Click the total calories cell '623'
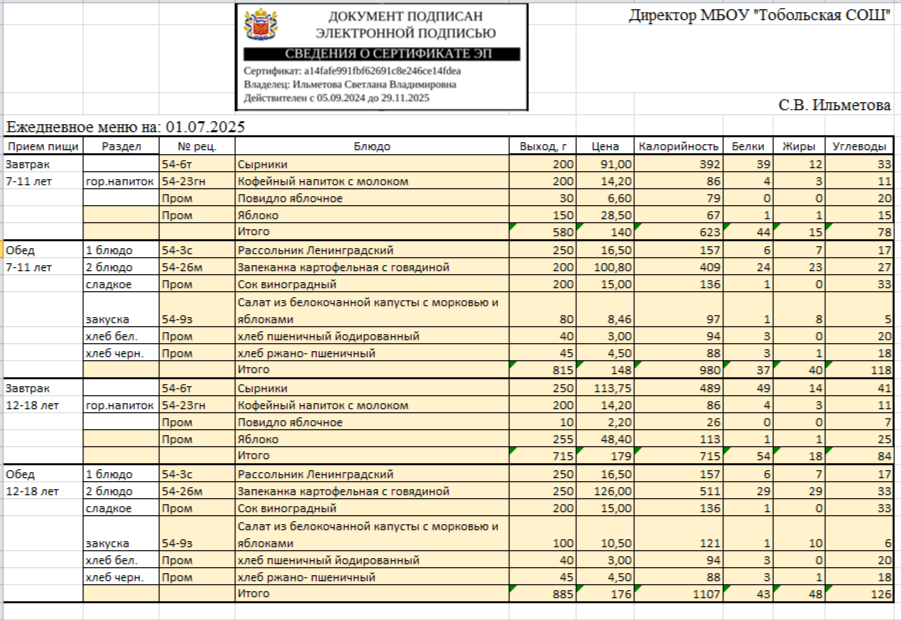Screen dimensions: 901x620 coord(679,232)
